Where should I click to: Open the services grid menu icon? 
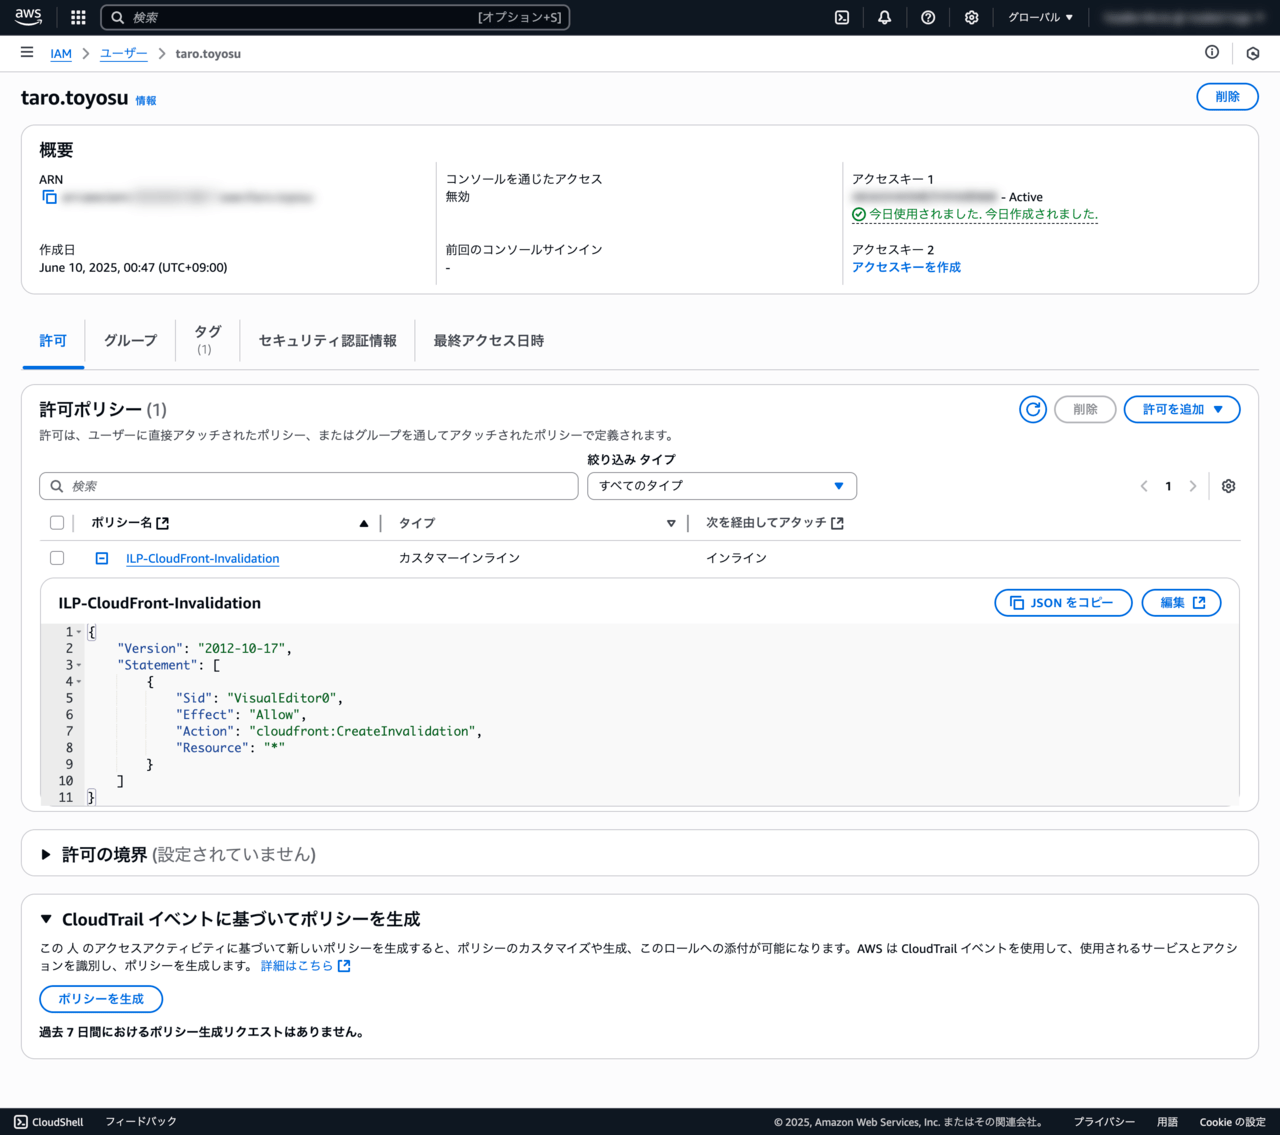[78, 17]
